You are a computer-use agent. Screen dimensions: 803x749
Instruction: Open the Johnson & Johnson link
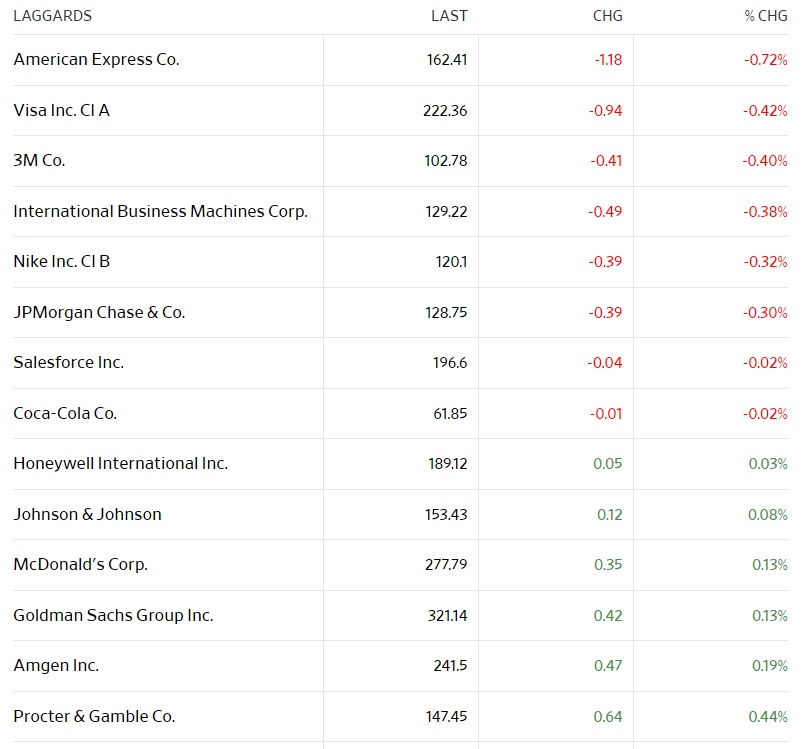tap(88, 514)
